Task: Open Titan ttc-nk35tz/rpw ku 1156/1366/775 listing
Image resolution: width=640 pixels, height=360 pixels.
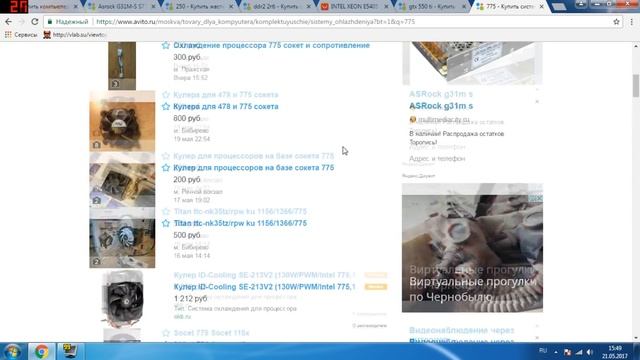Action: (240, 223)
